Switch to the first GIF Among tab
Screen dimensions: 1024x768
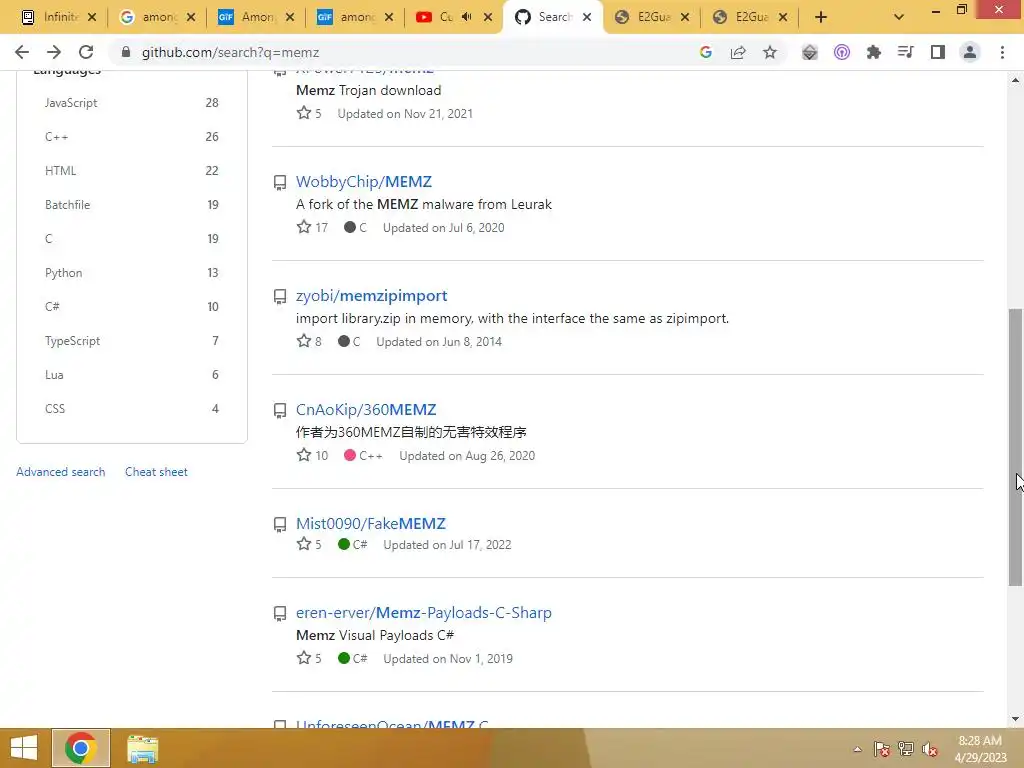click(256, 17)
